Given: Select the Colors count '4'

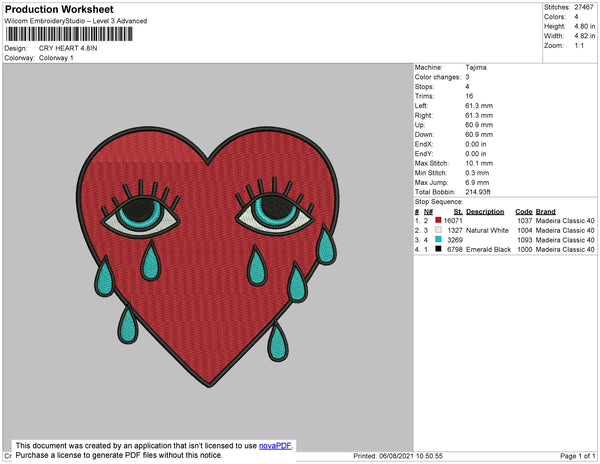Looking at the screenshot, I should tap(576, 17).
